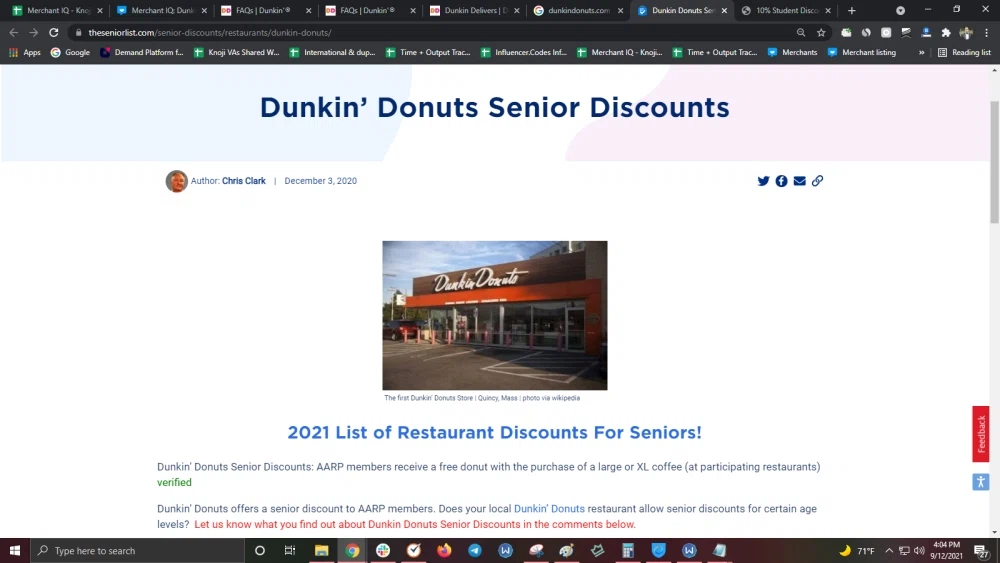This screenshot has height=563, width=1000.
Task: Open the Chrome three-dot menu
Action: [x=986, y=32]
